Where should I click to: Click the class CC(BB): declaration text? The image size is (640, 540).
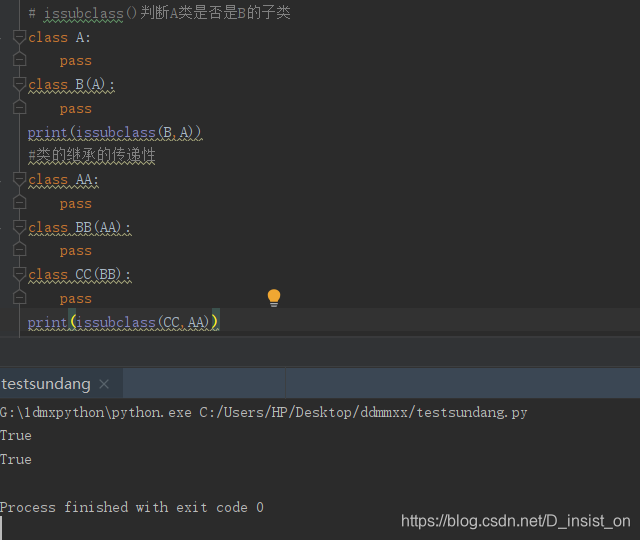tap(80, 275)
